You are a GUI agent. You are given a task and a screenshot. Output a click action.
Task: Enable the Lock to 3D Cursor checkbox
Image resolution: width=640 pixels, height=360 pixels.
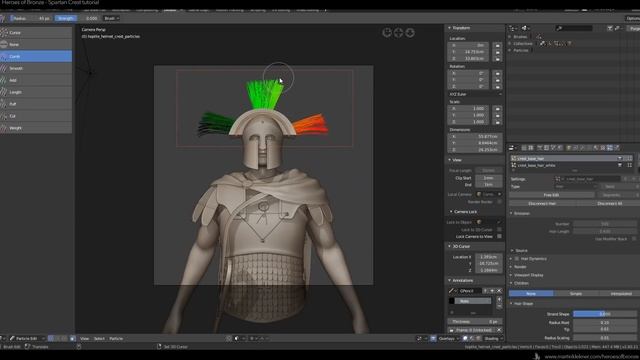pyautogui.click(x=499, y=230)
